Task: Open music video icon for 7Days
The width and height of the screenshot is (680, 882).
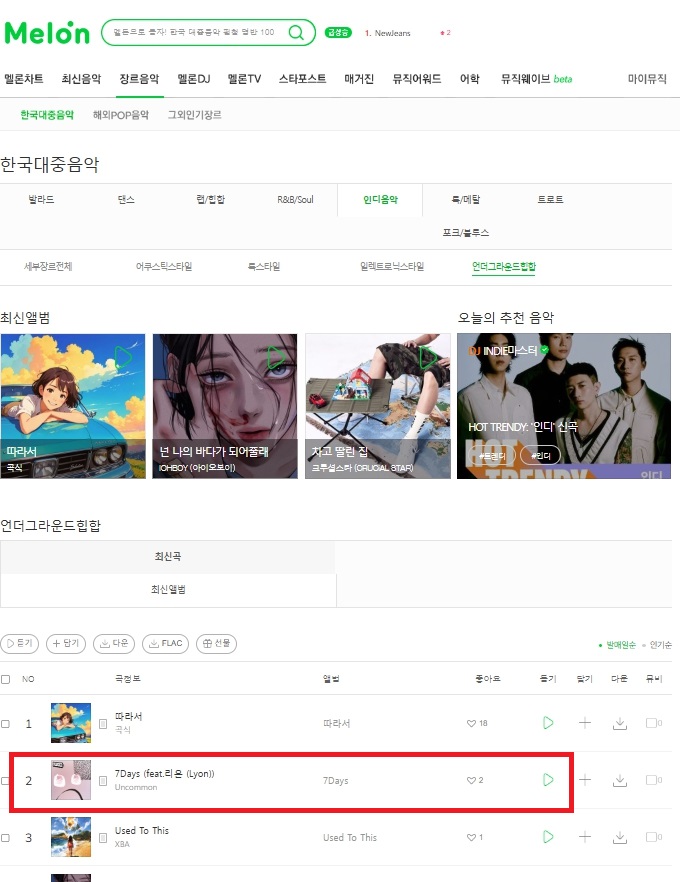Action: (654, 780)
